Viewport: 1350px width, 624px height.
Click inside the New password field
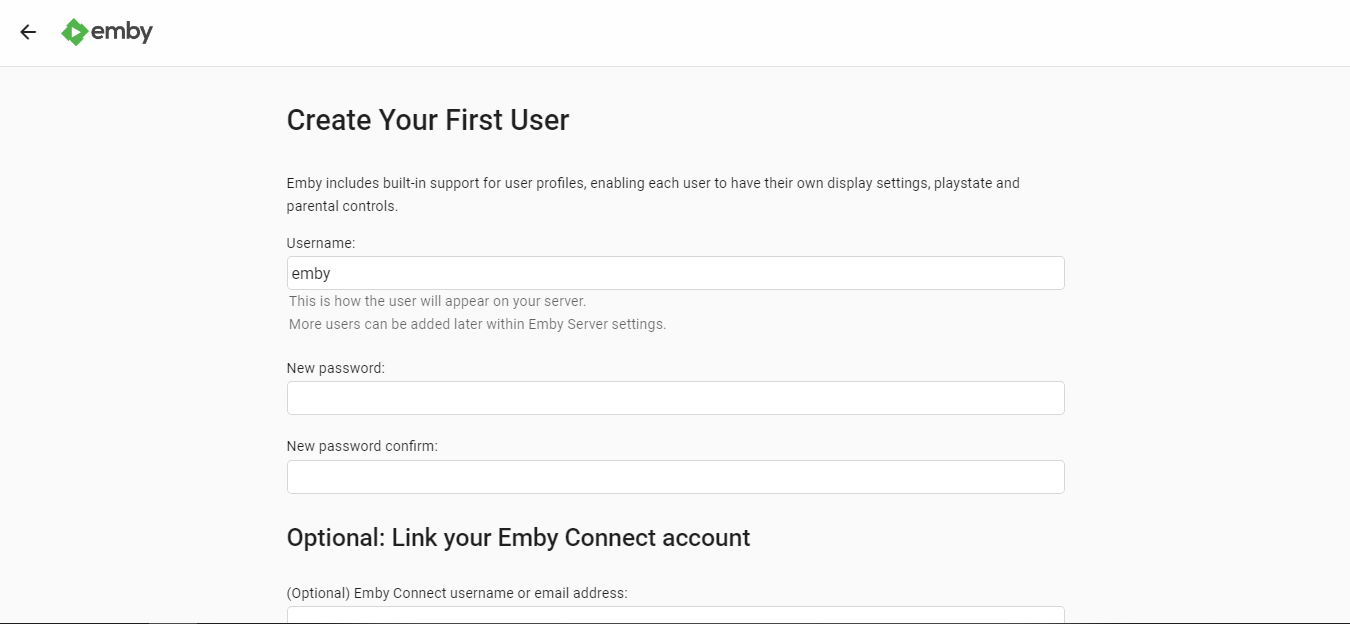pos(675,398)
